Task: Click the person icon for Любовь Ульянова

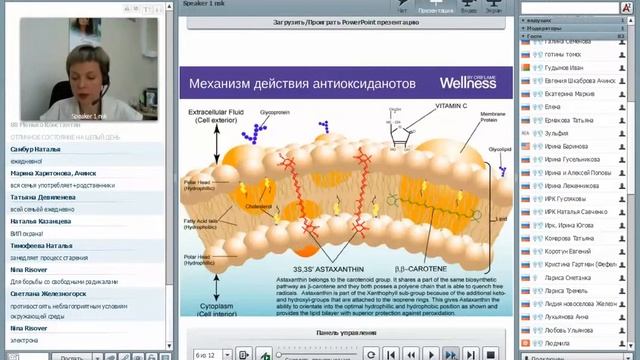Action: 622,330
